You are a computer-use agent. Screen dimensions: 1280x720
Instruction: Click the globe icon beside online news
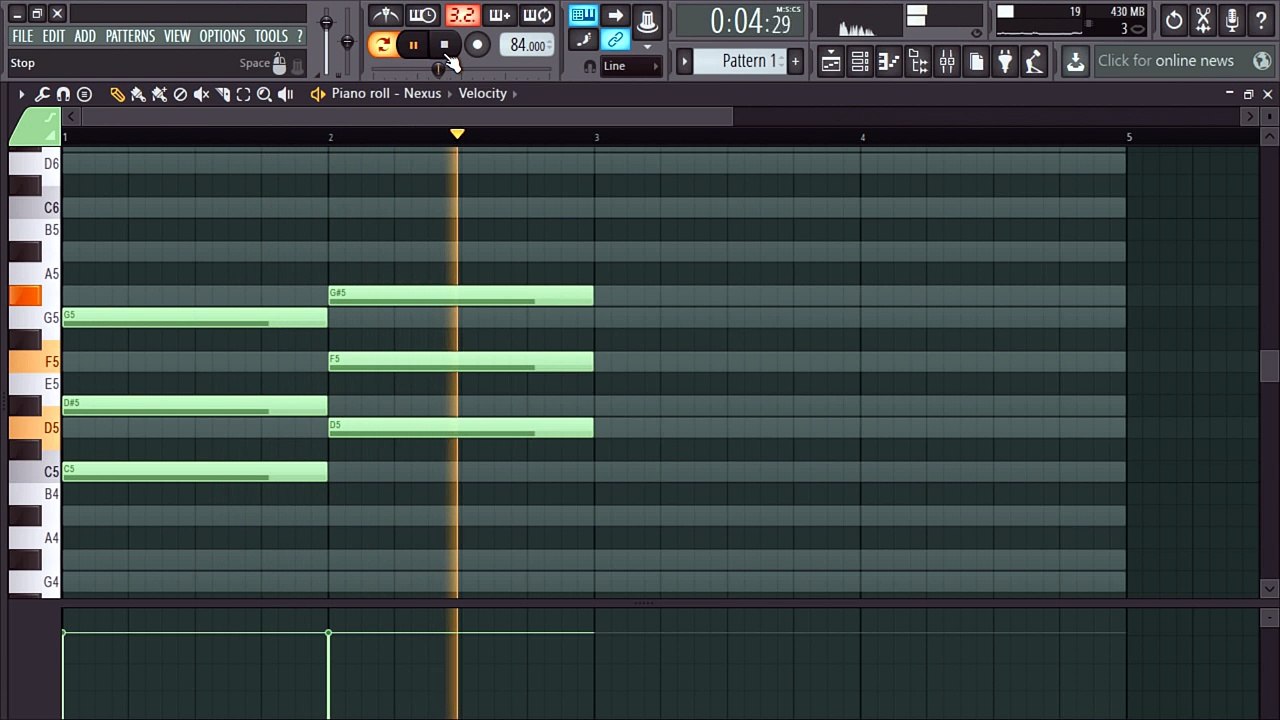tap(1261, 61)
